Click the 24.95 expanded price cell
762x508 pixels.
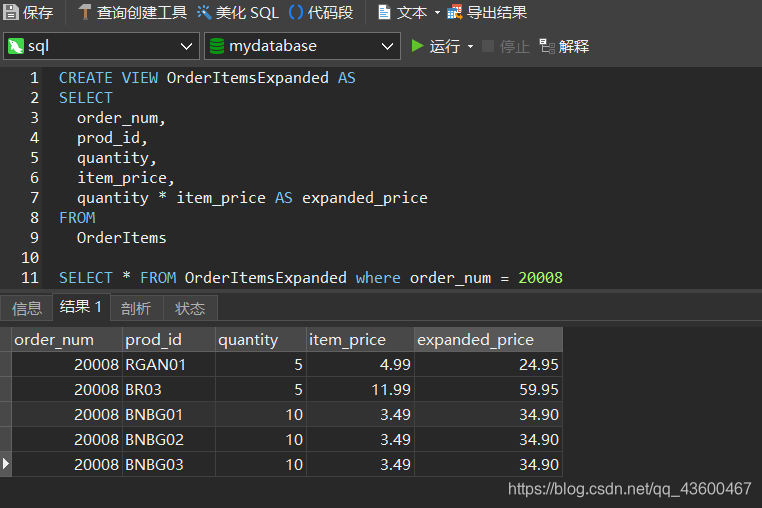tap(488, 365)
